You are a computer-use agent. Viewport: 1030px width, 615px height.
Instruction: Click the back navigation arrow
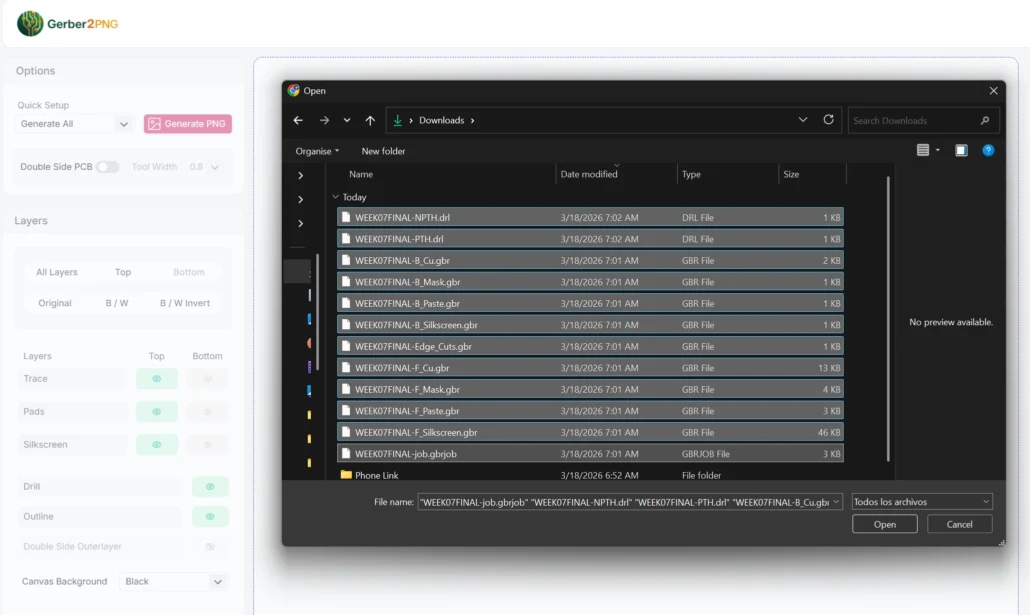[x=297, y=119]
